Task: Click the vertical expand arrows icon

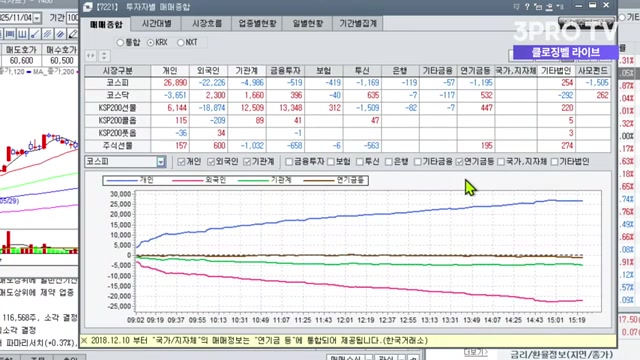Action: click(x=104, y=56)
